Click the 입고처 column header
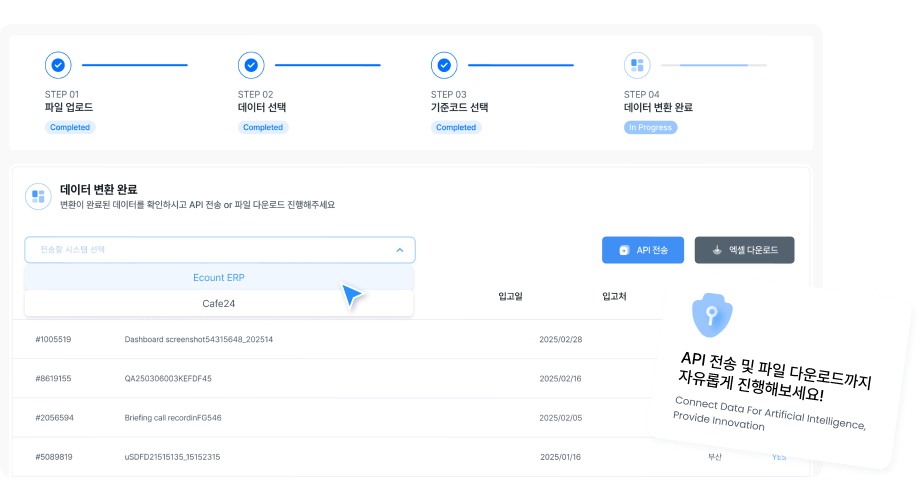Screen dimensions: 922x489 [614, 296]
